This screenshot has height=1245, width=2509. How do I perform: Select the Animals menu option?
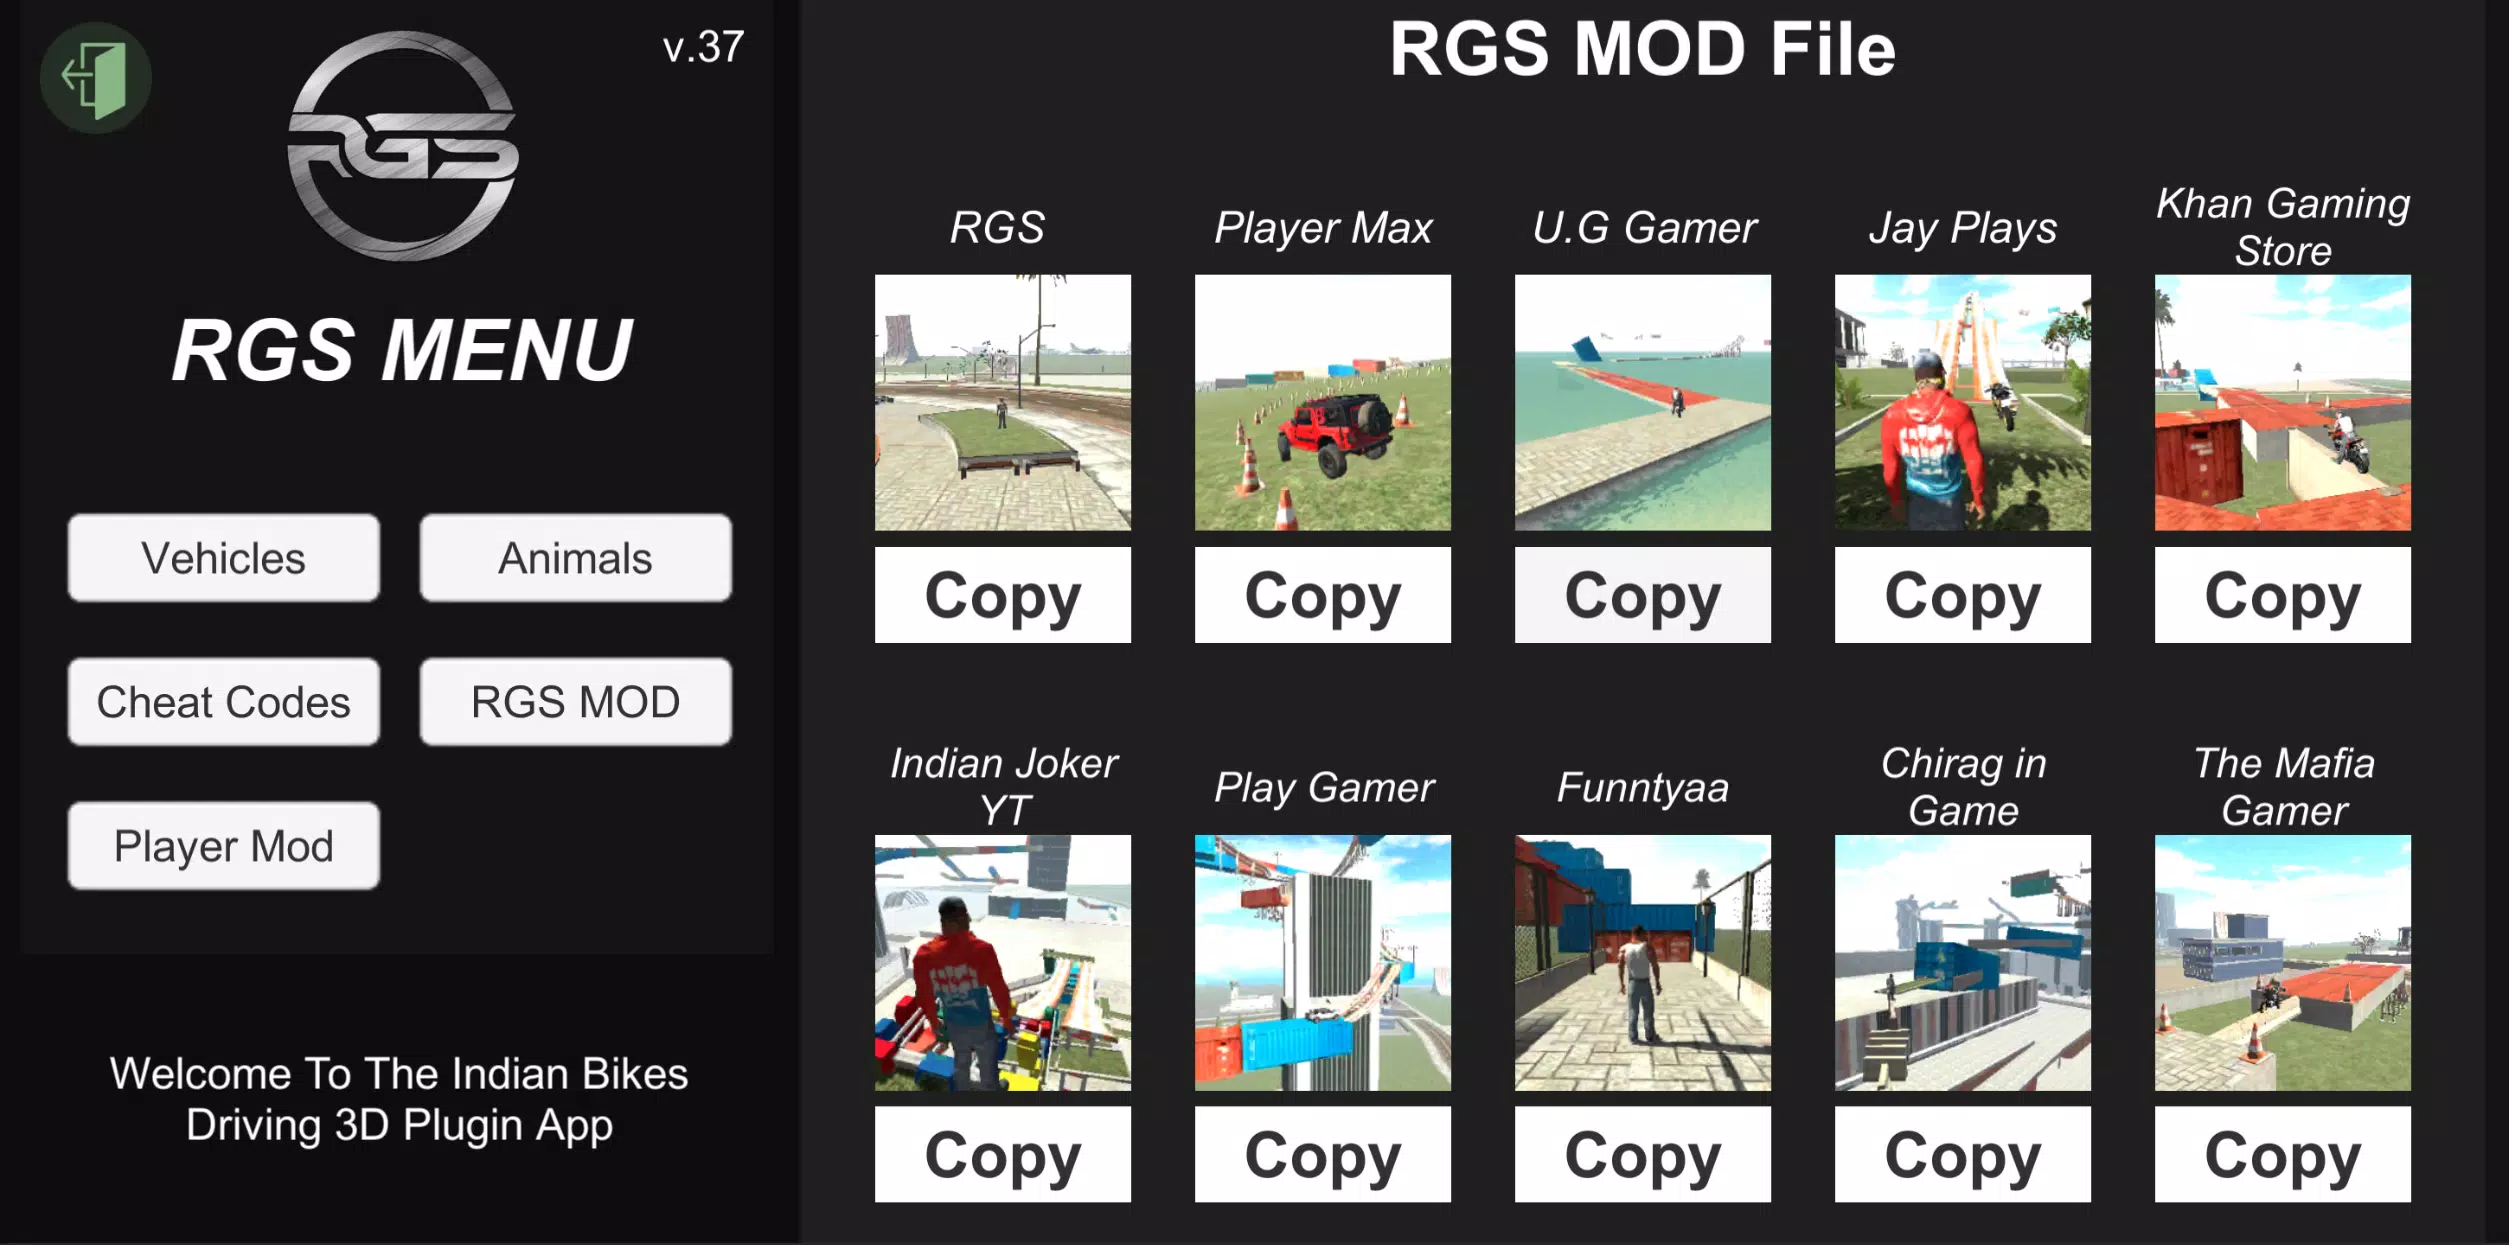tap(574, 557)
